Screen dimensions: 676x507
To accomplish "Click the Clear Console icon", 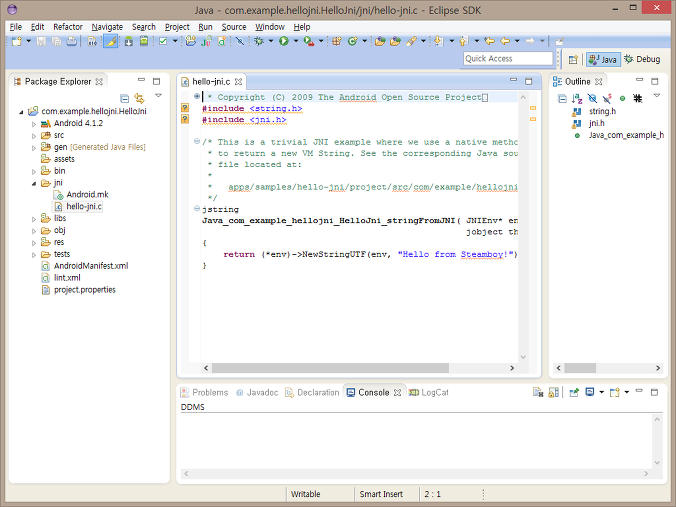I will click(x=538, y=392).
